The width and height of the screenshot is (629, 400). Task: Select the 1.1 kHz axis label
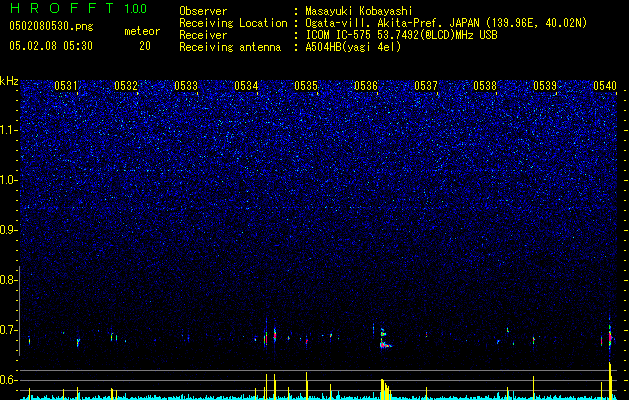tap(8, 130)
